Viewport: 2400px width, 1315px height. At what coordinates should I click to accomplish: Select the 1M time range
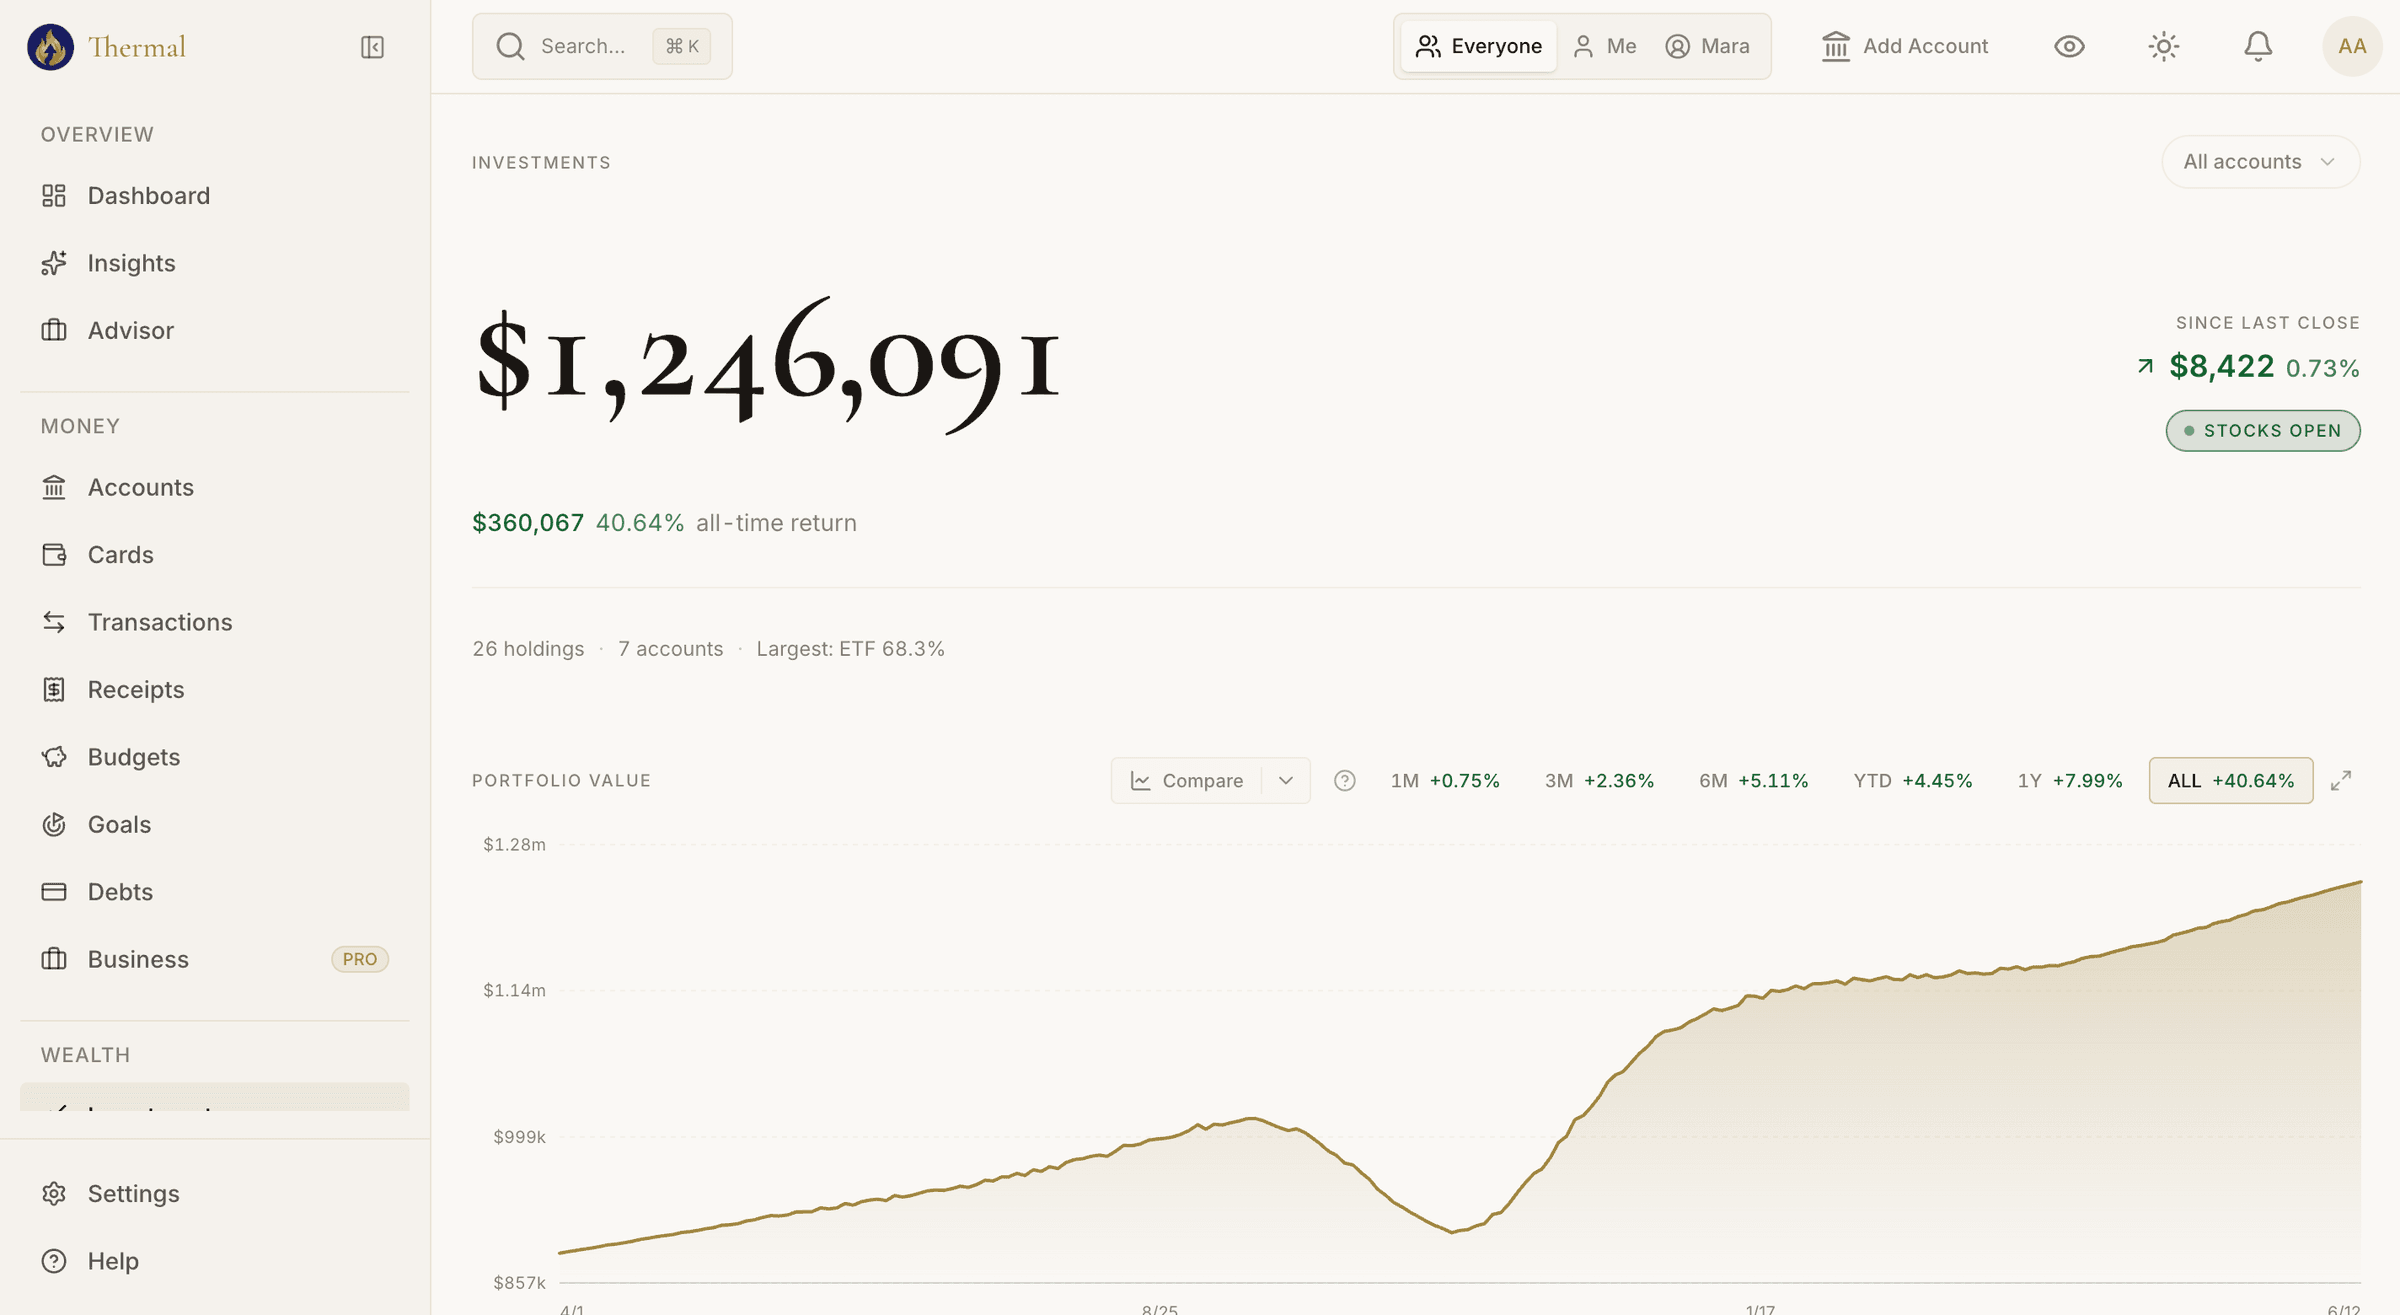tap(1445, 781)
